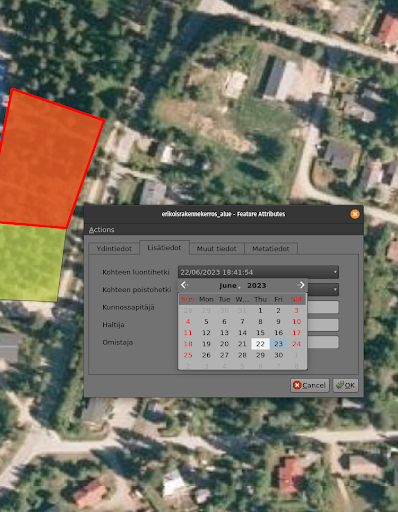Select June 20 in the calendar
The height and width of the screenshot is (512, 398).
[x=224, y=344]
